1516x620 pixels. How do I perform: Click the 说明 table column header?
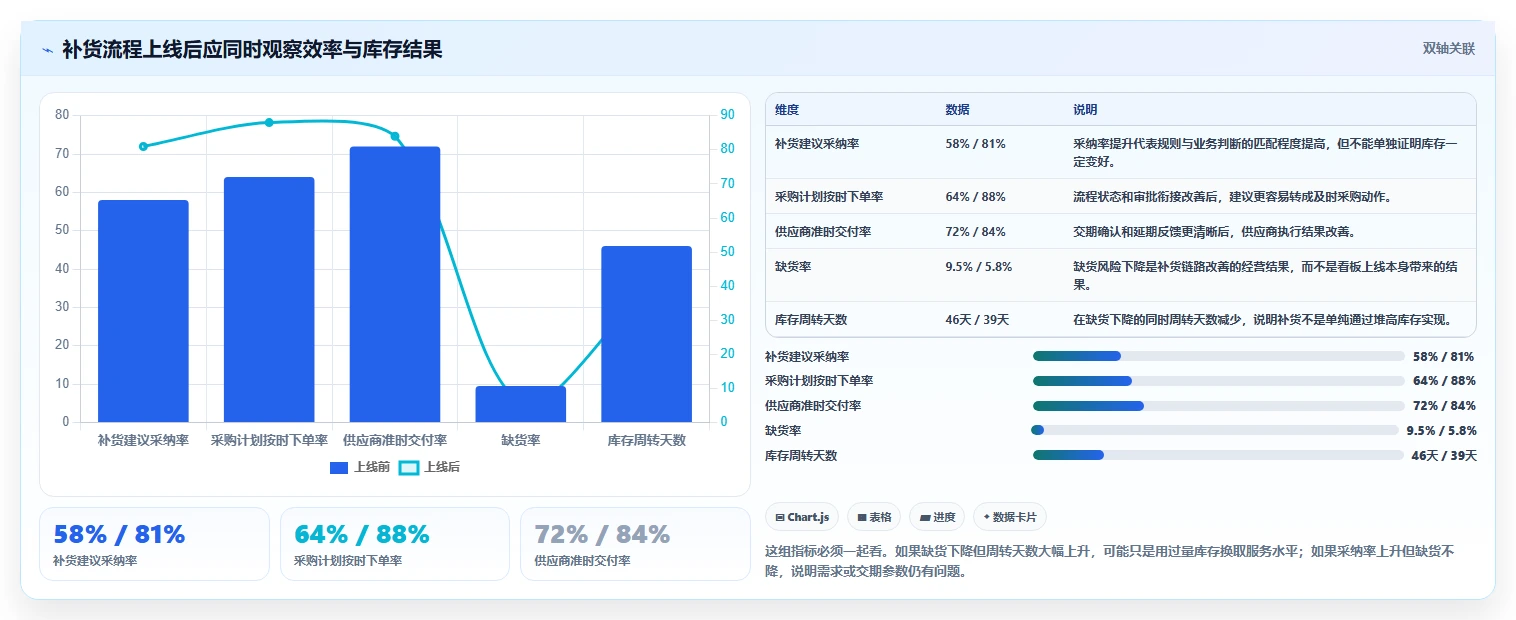(1085, 110)
